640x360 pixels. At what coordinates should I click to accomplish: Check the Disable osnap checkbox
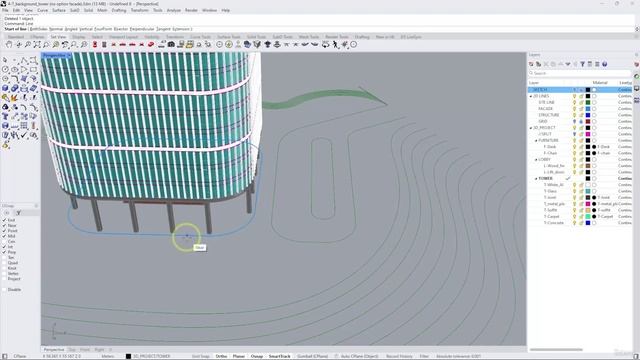[x=4, y=289]
